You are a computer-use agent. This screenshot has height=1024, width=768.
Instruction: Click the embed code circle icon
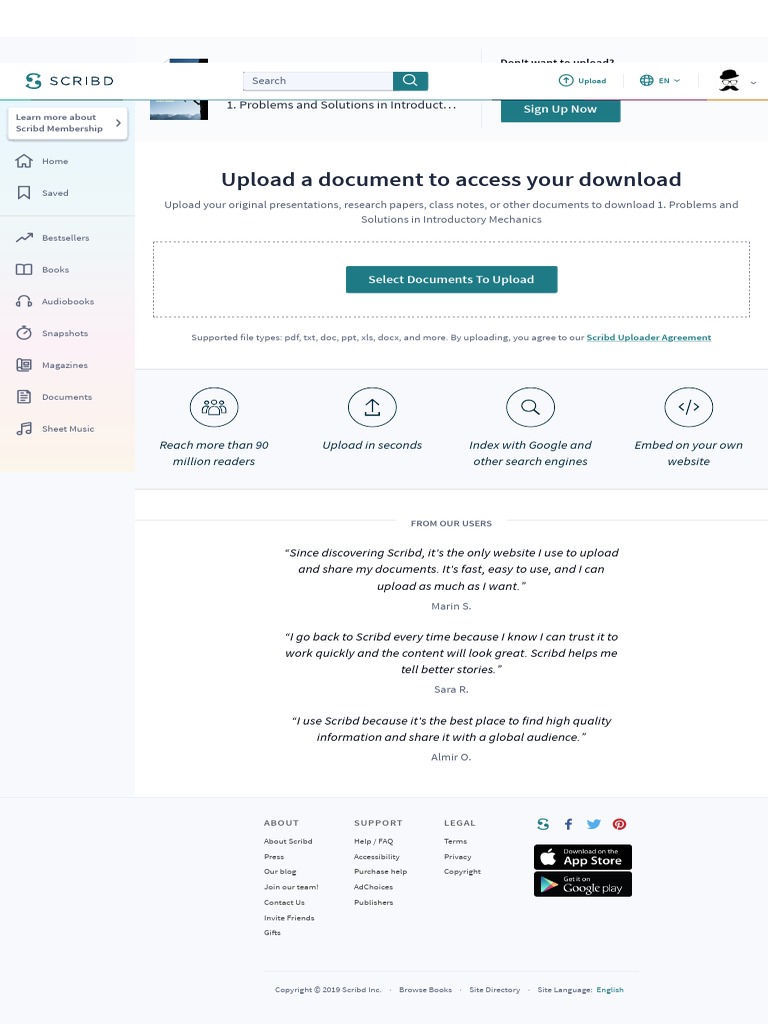[x=688, y=407]
